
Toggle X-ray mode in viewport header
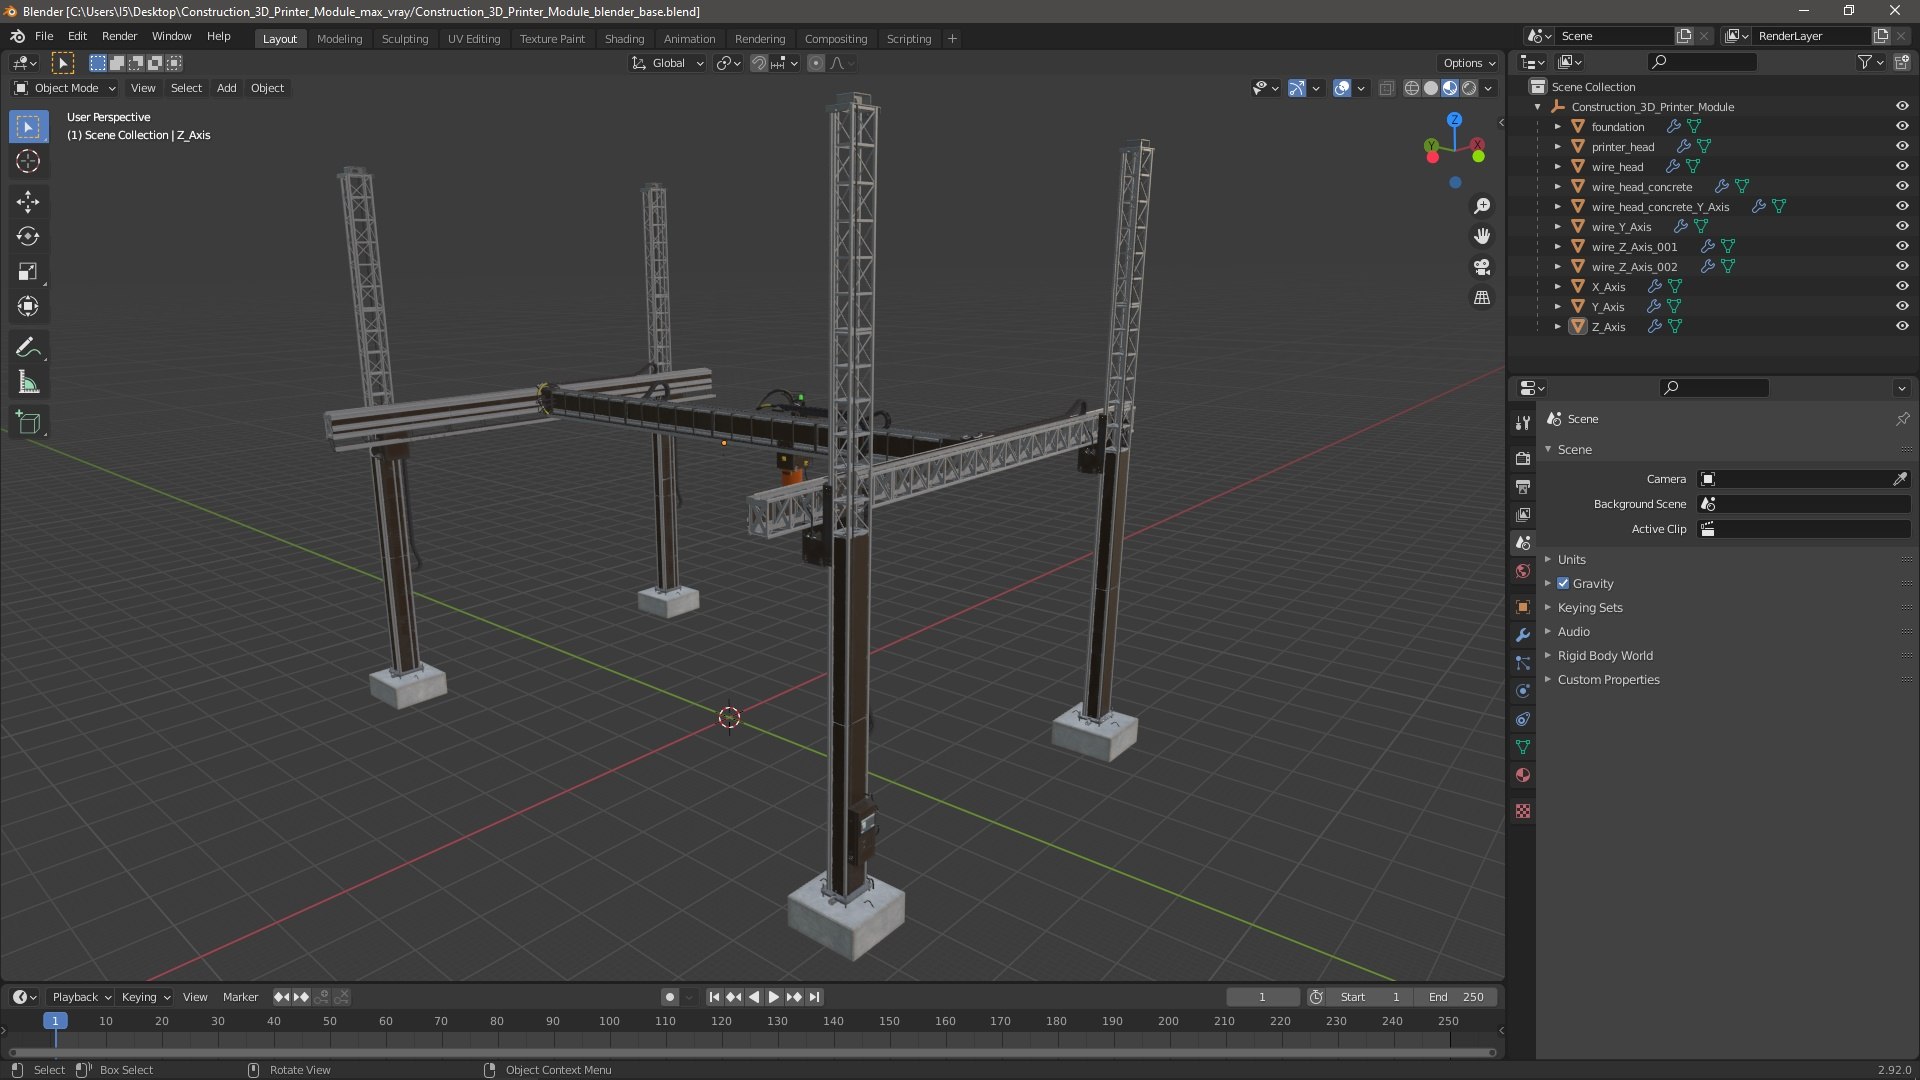pyautogui.click(x=1387, y=88)
